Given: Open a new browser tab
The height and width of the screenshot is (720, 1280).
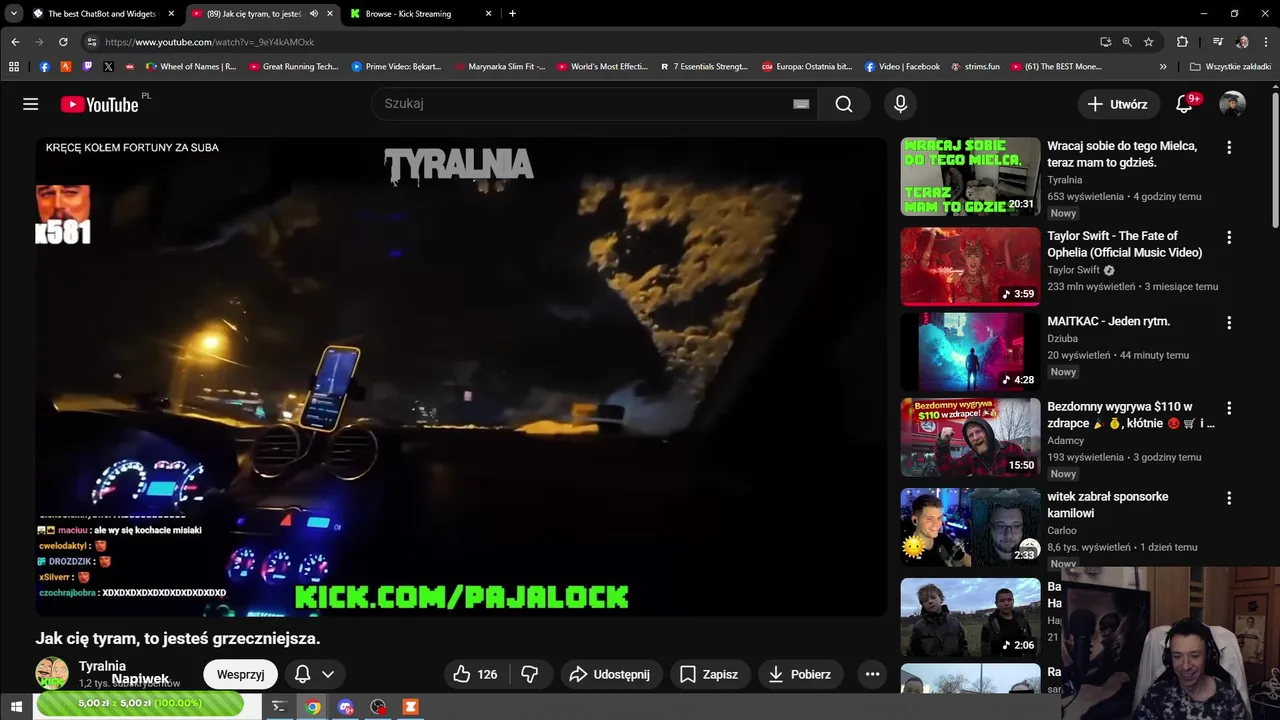Looking at the screenshot, I should (x=512, y=14).
